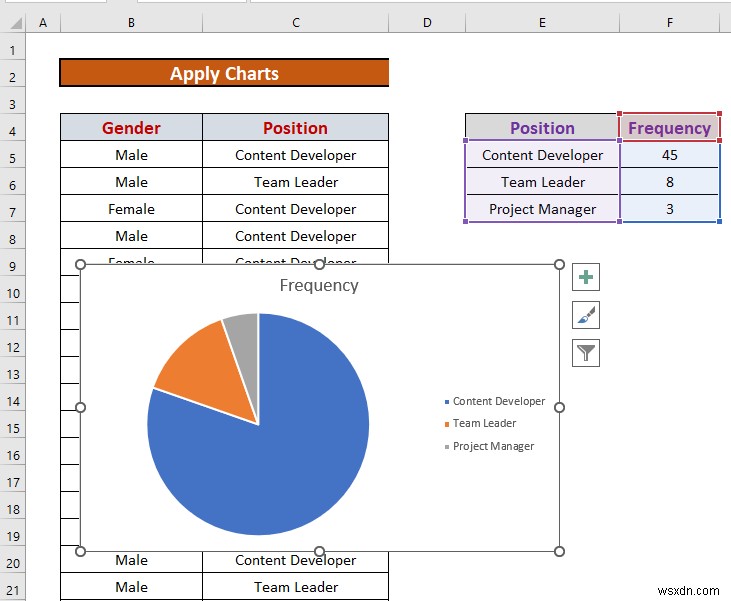
Task: Select Female cell in row 7
Action: tap(131, 209)
